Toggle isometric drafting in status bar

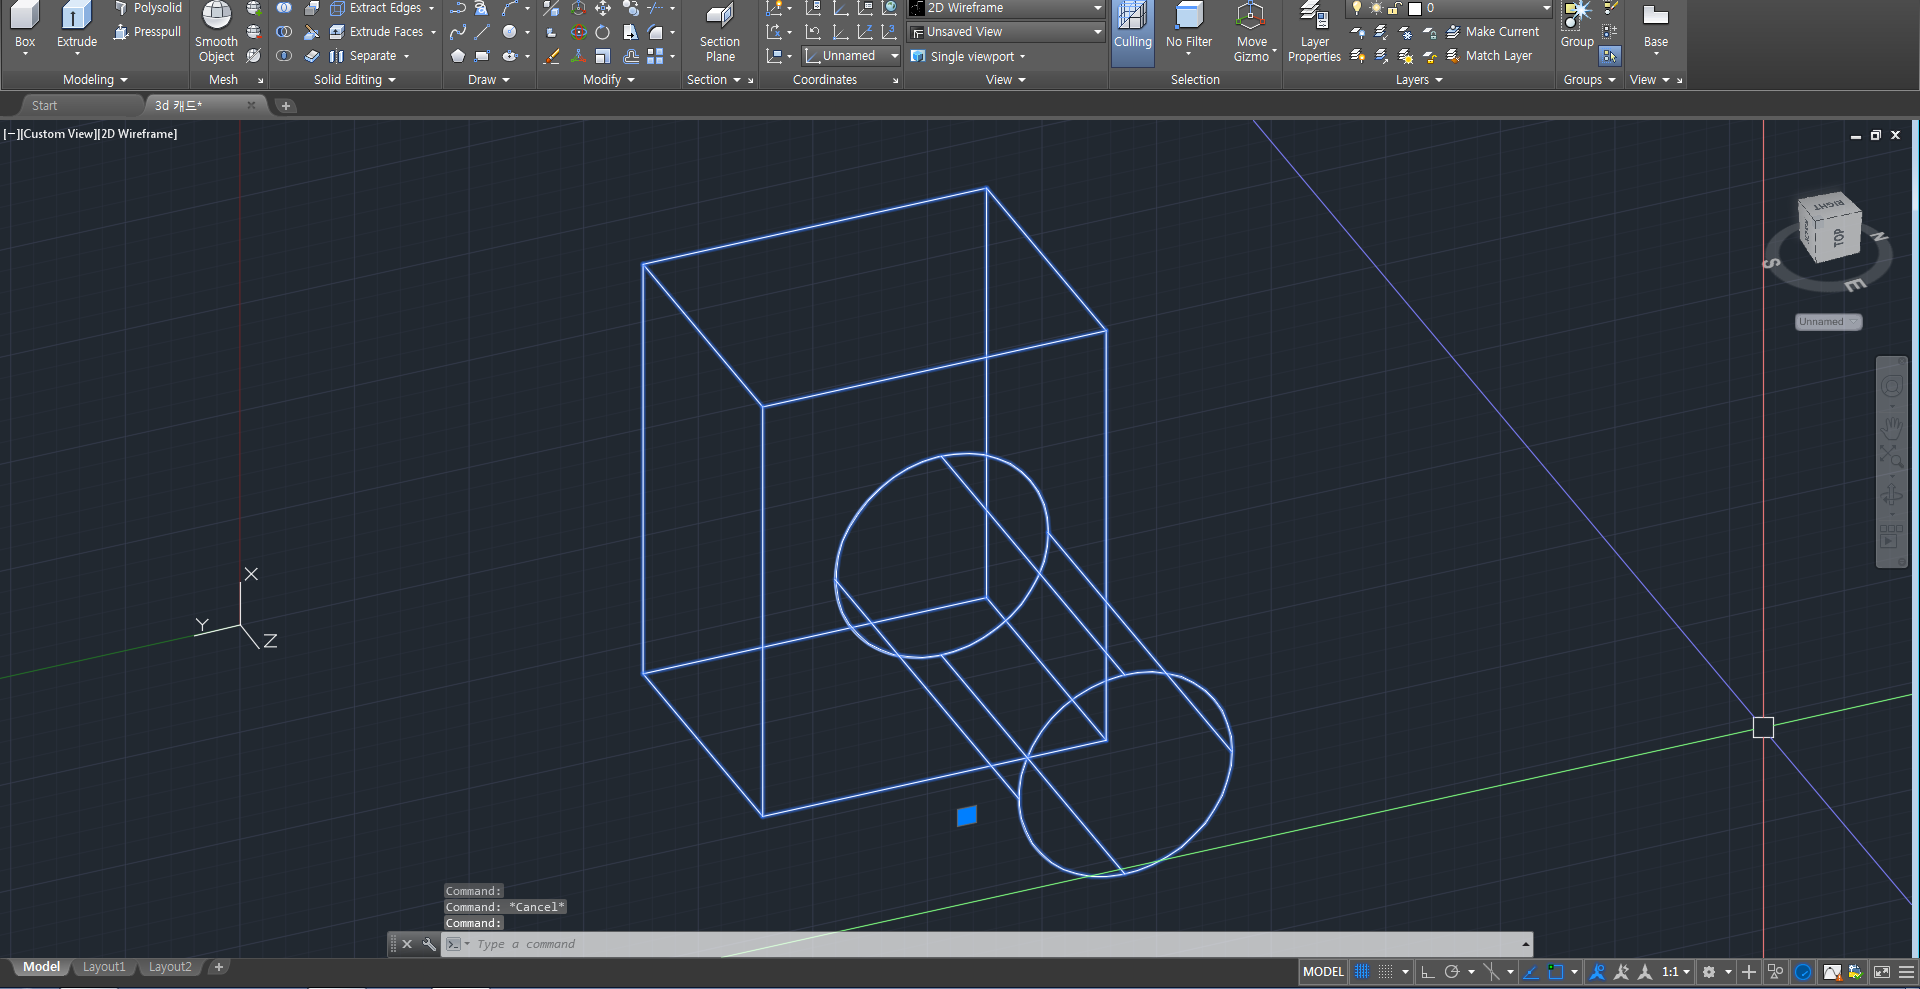1492,972
